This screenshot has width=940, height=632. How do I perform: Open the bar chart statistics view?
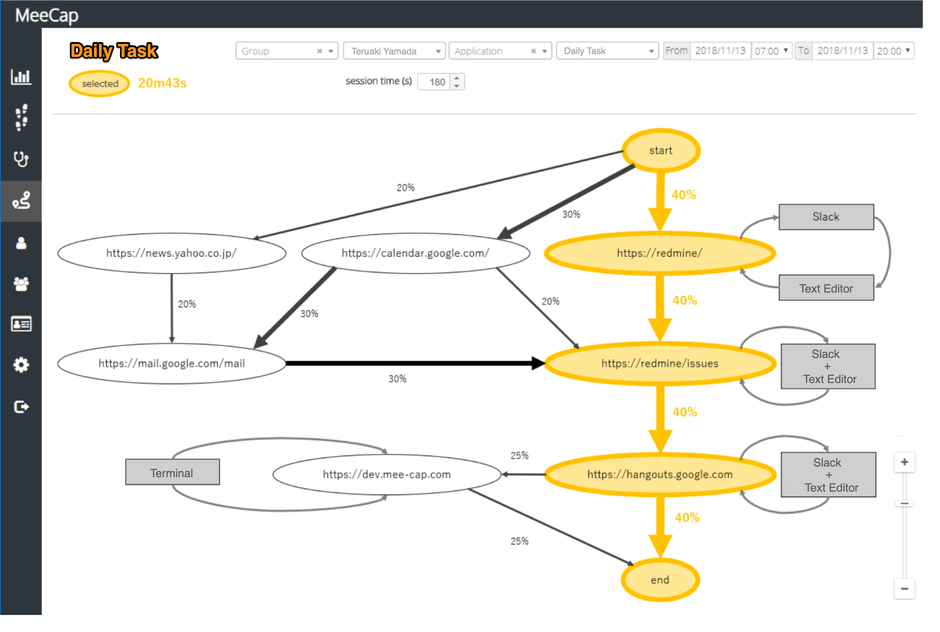point(21,77)
